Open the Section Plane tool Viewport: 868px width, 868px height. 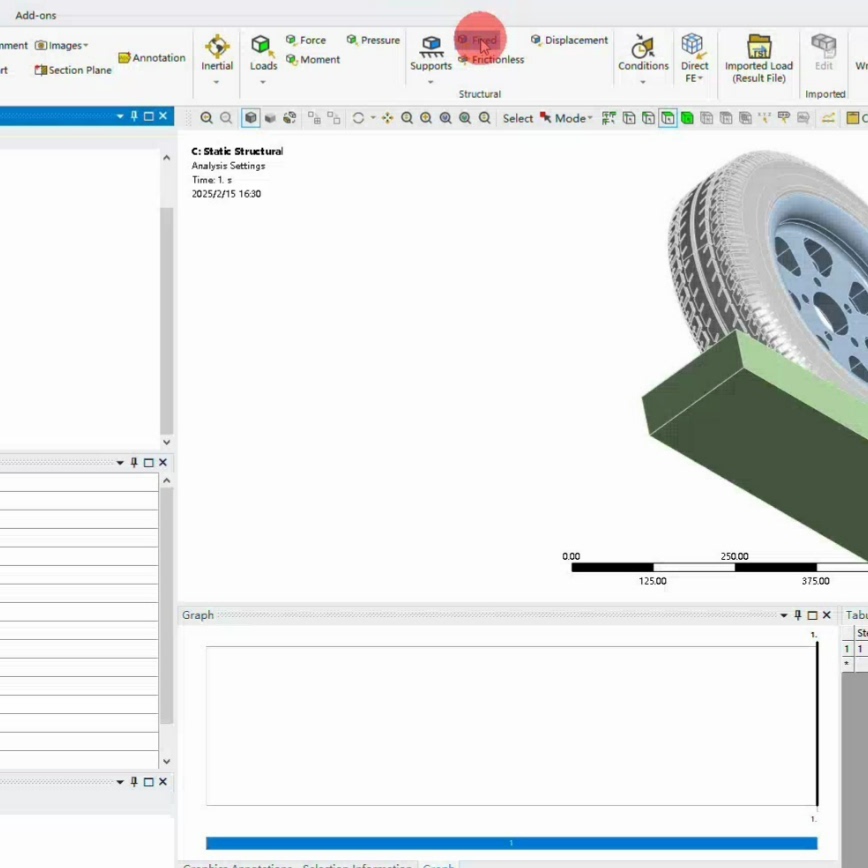point(73,70)
